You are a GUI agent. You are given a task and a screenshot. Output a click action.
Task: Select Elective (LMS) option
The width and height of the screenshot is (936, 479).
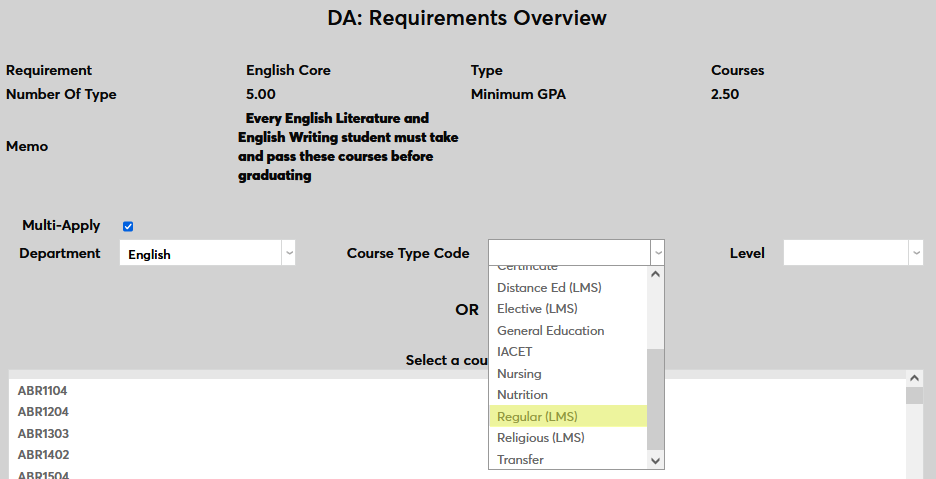click(x=568, y=309)
